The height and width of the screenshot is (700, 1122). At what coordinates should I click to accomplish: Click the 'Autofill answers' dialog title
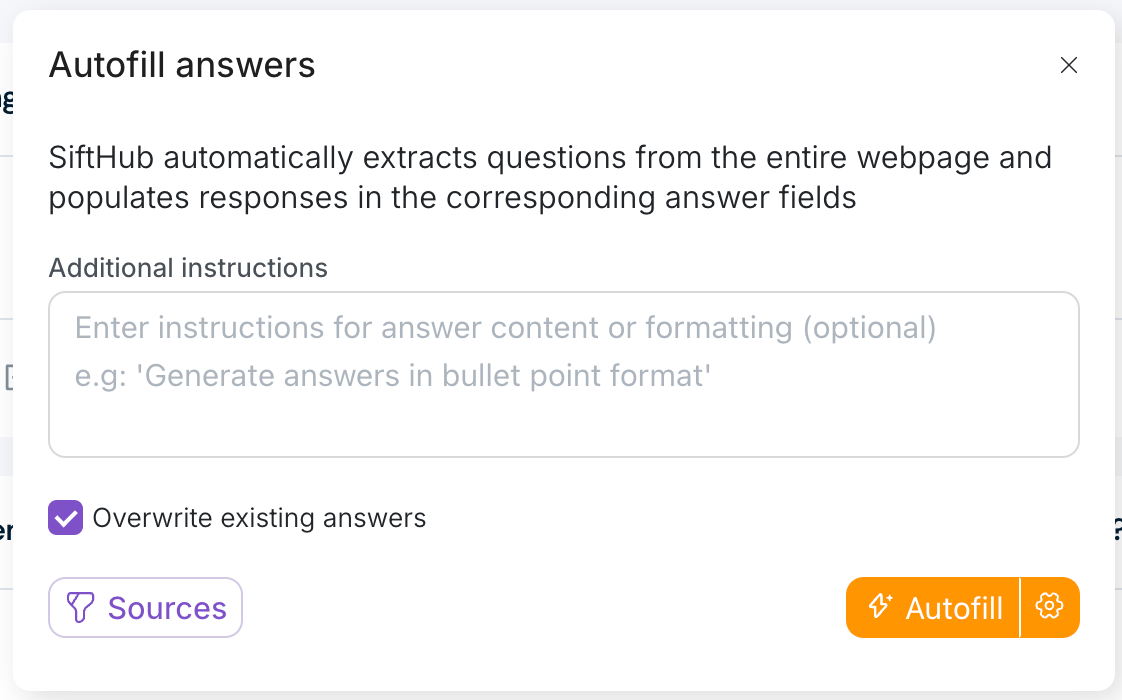pos(182,66)
